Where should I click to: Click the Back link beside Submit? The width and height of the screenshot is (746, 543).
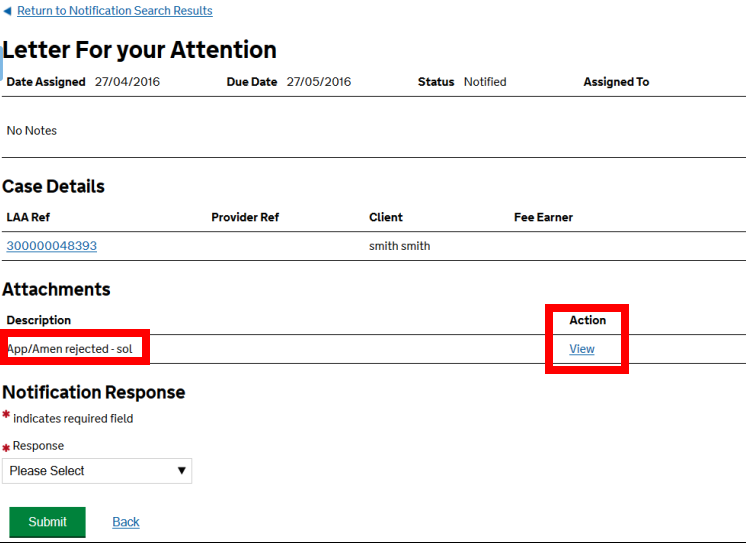[x=126, y=522]
